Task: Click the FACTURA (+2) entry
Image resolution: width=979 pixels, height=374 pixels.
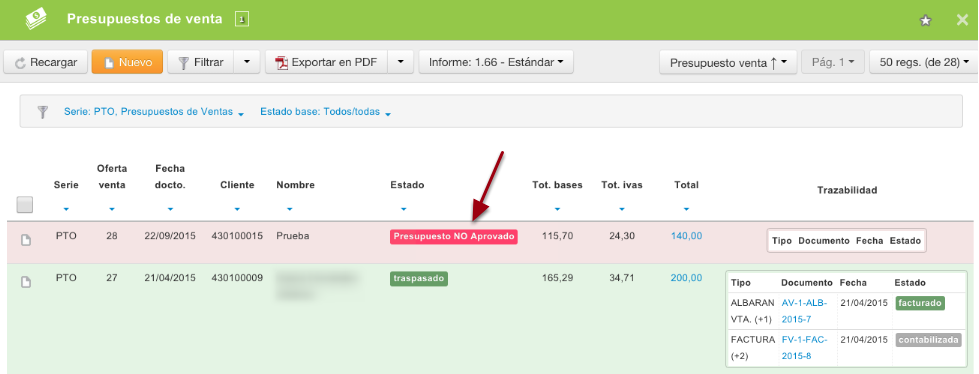Action: pos(752,348)
